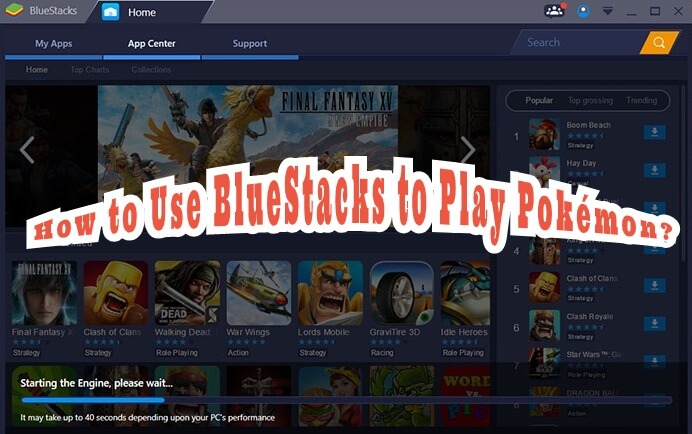Expand the title bar dropdown arrow menu
The height and width of the screenshot is (434, 692).
(x=608, y=11)
